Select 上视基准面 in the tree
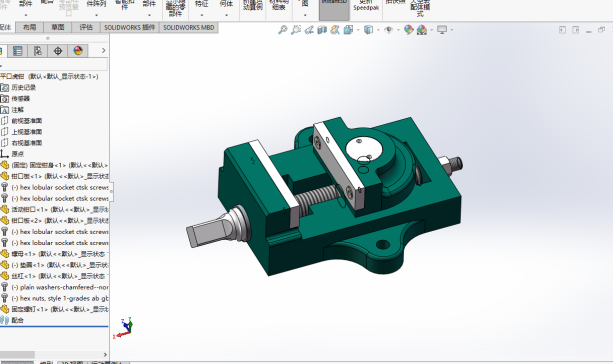Image resolution: width=613 pixels, height=364 pixels. click(27, 132)
